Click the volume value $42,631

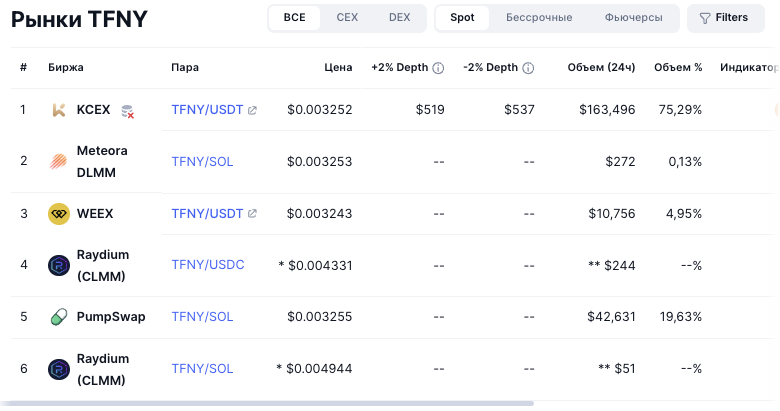point(611,316)
